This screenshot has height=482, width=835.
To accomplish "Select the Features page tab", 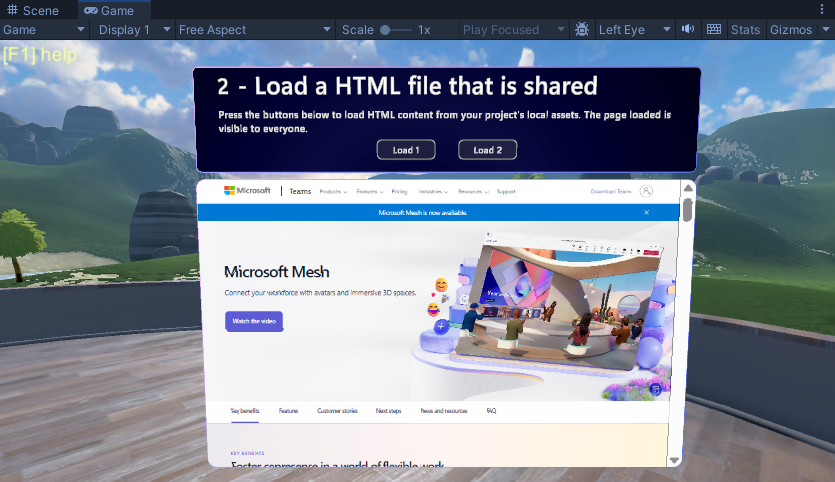I will (288, 411).
